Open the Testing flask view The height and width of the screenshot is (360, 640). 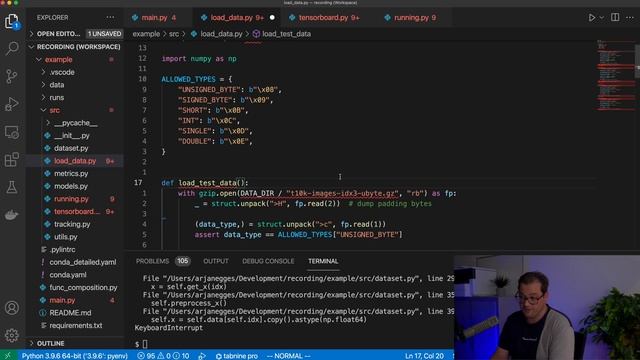tap(12, 187)
